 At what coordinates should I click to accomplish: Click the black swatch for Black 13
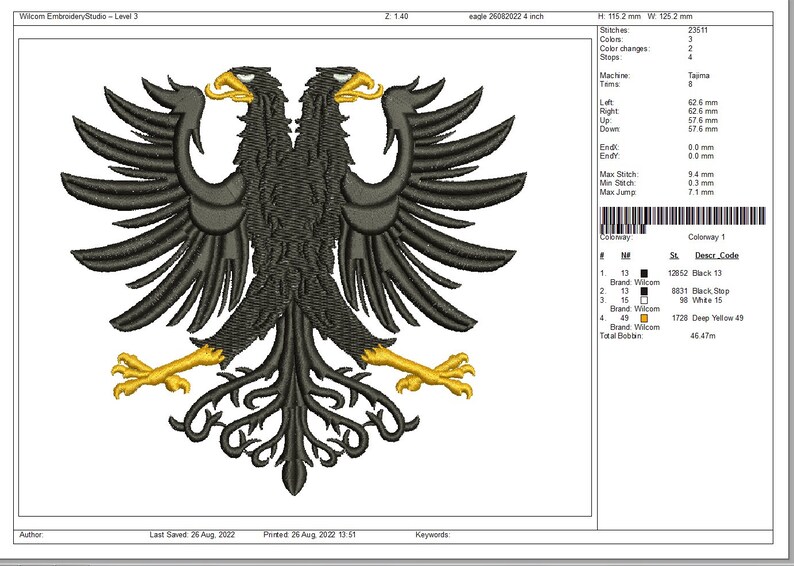pyautogui.click(x=644, y=273)
